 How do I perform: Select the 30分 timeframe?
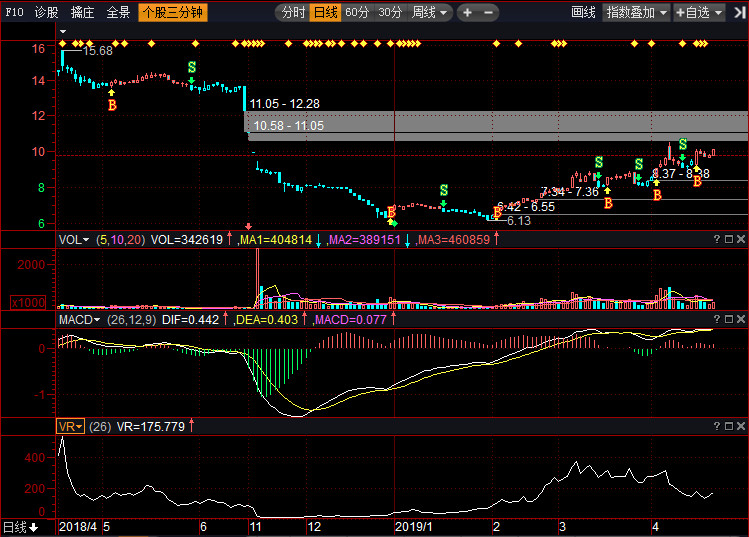pos(390,13)
